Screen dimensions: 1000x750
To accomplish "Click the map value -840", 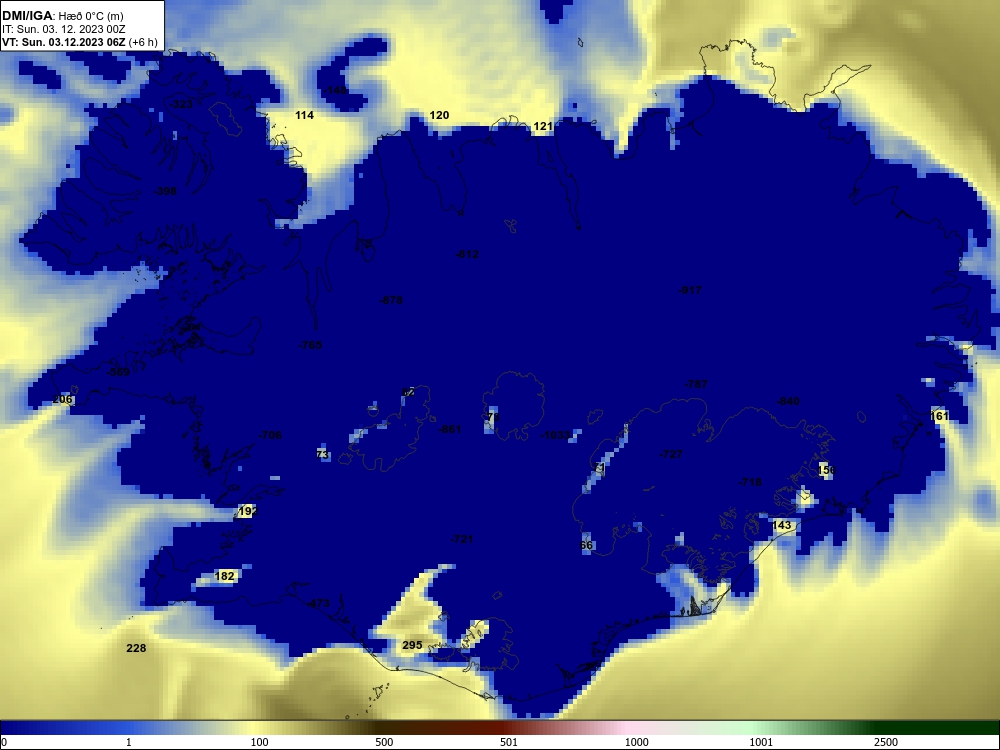I will tap(788, 401).
